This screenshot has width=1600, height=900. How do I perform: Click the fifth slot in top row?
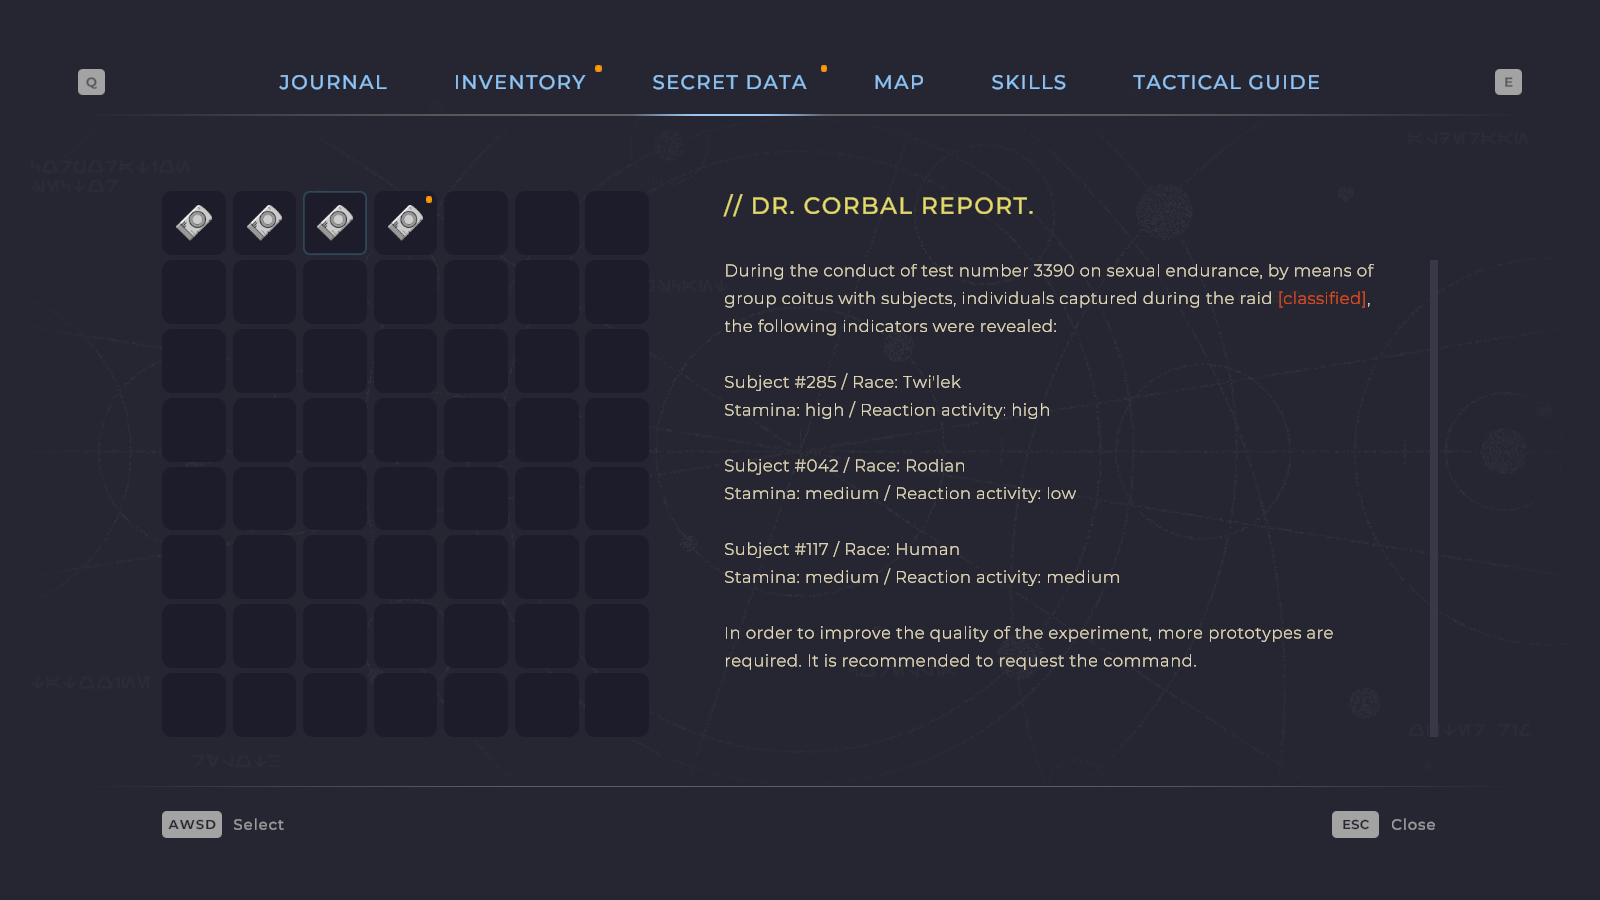coord(476,223)
